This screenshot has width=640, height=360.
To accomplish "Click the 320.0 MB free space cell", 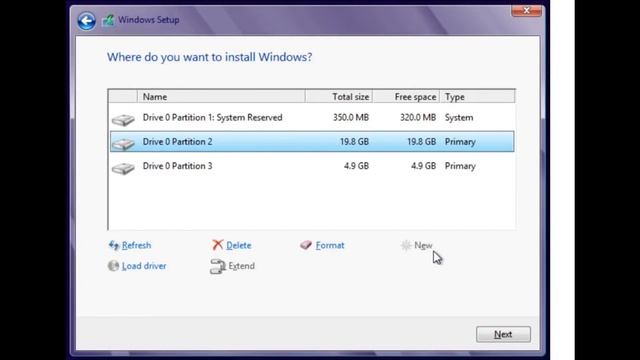I will 418,118.
